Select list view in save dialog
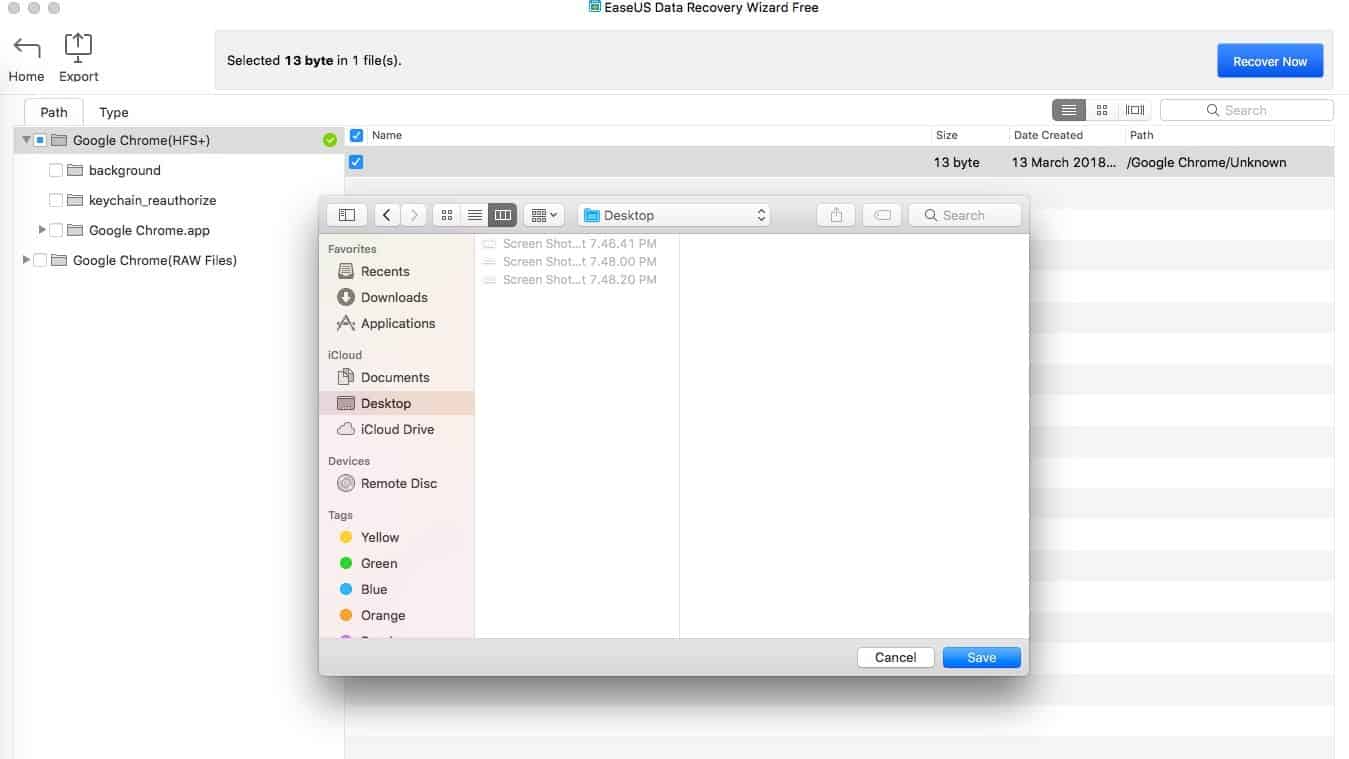 click(x=475, y=215)
